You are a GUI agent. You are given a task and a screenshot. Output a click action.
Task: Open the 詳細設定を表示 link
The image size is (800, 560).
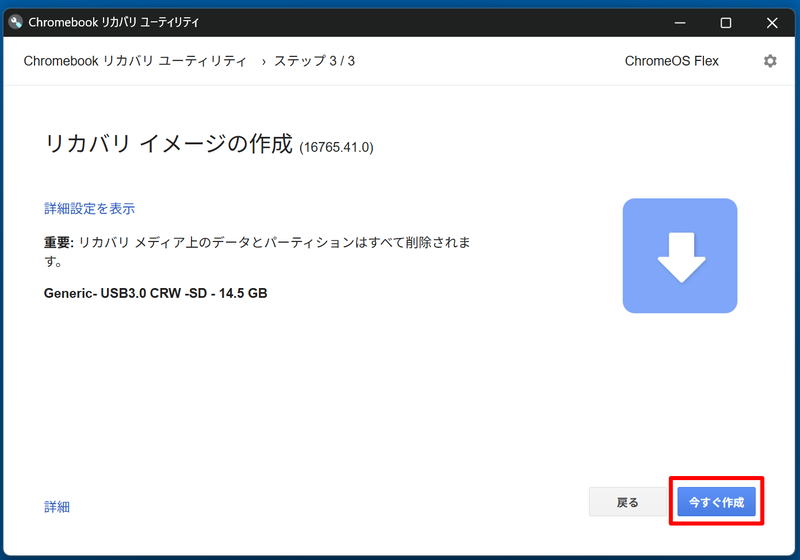pyautogui.click(x=89, y=209)
